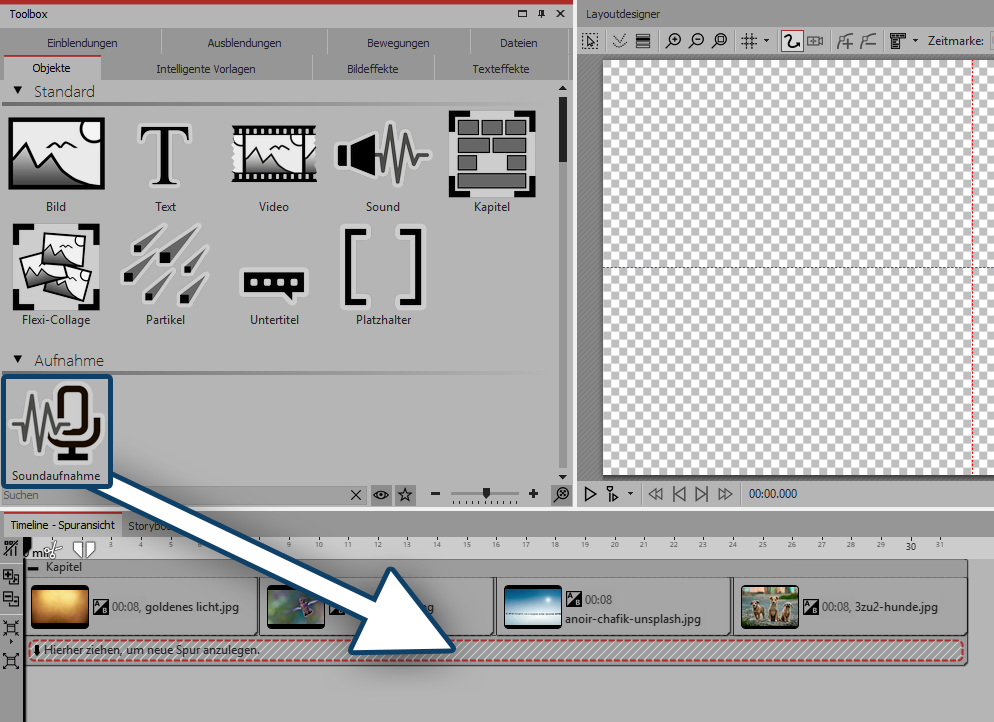
Task: Select the 3zu2-hunde.jpg clip in timeline
Action: point(850,606)
